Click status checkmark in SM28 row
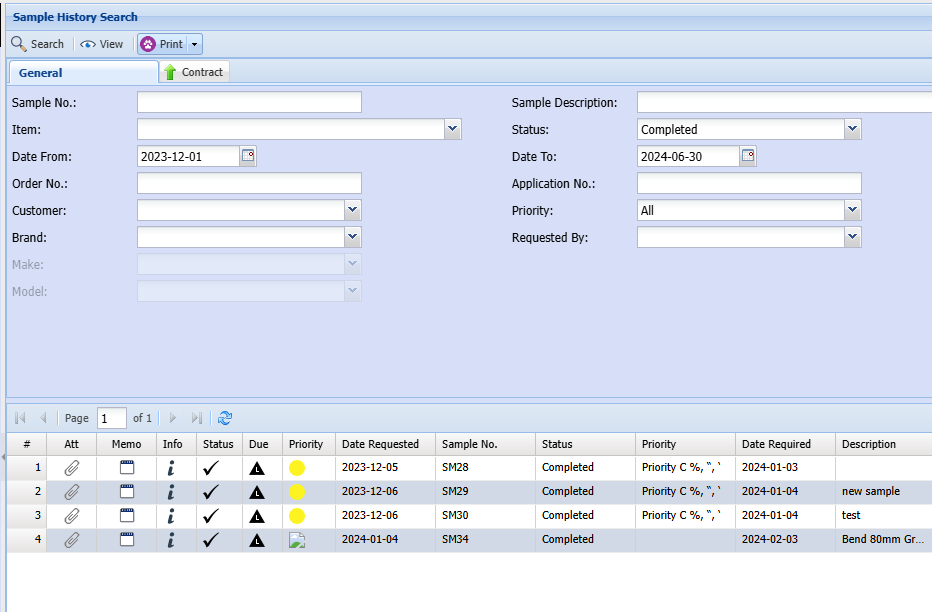This screenshot has width=932, height=612. click(211, 467)
